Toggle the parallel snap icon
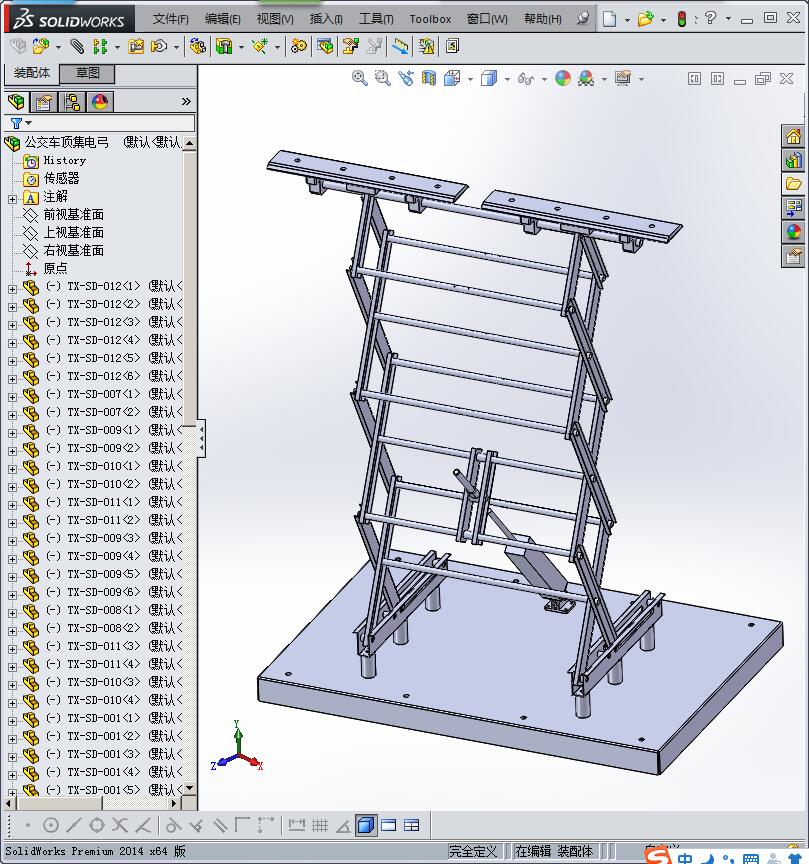Screen dimensions: 809x864 click(219, 825)
